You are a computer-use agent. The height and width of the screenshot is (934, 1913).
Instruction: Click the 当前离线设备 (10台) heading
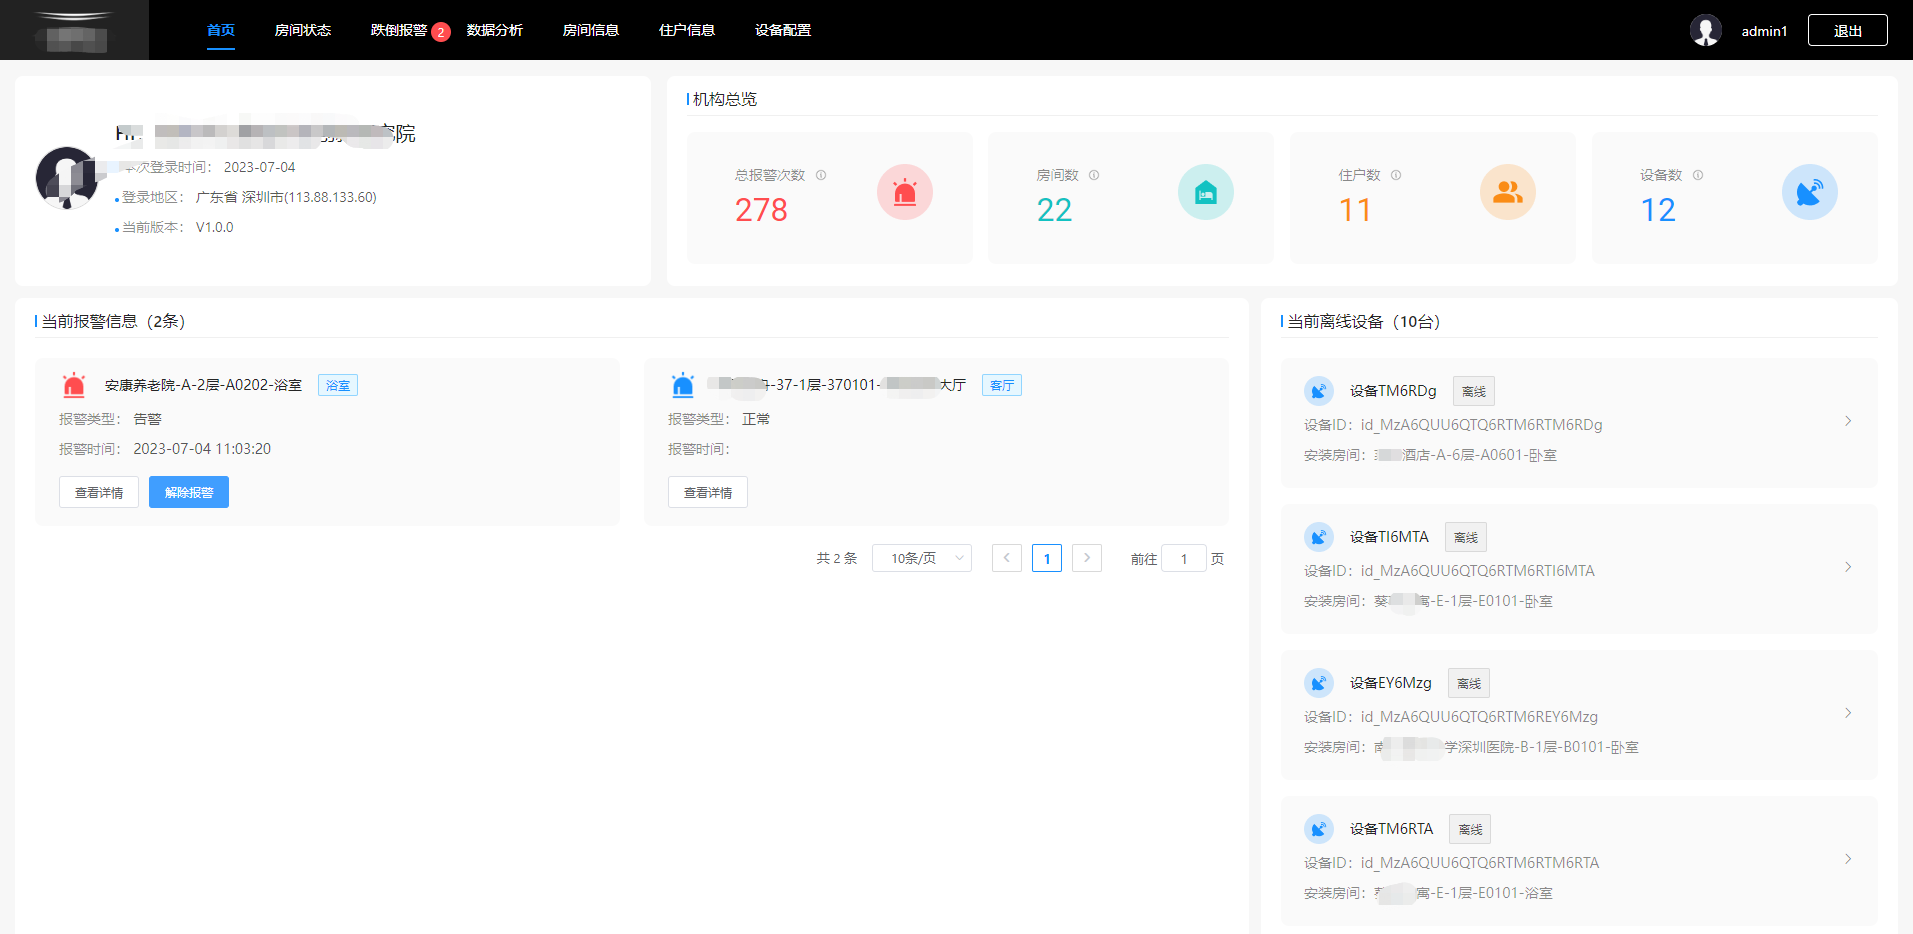pos(1364,321)
